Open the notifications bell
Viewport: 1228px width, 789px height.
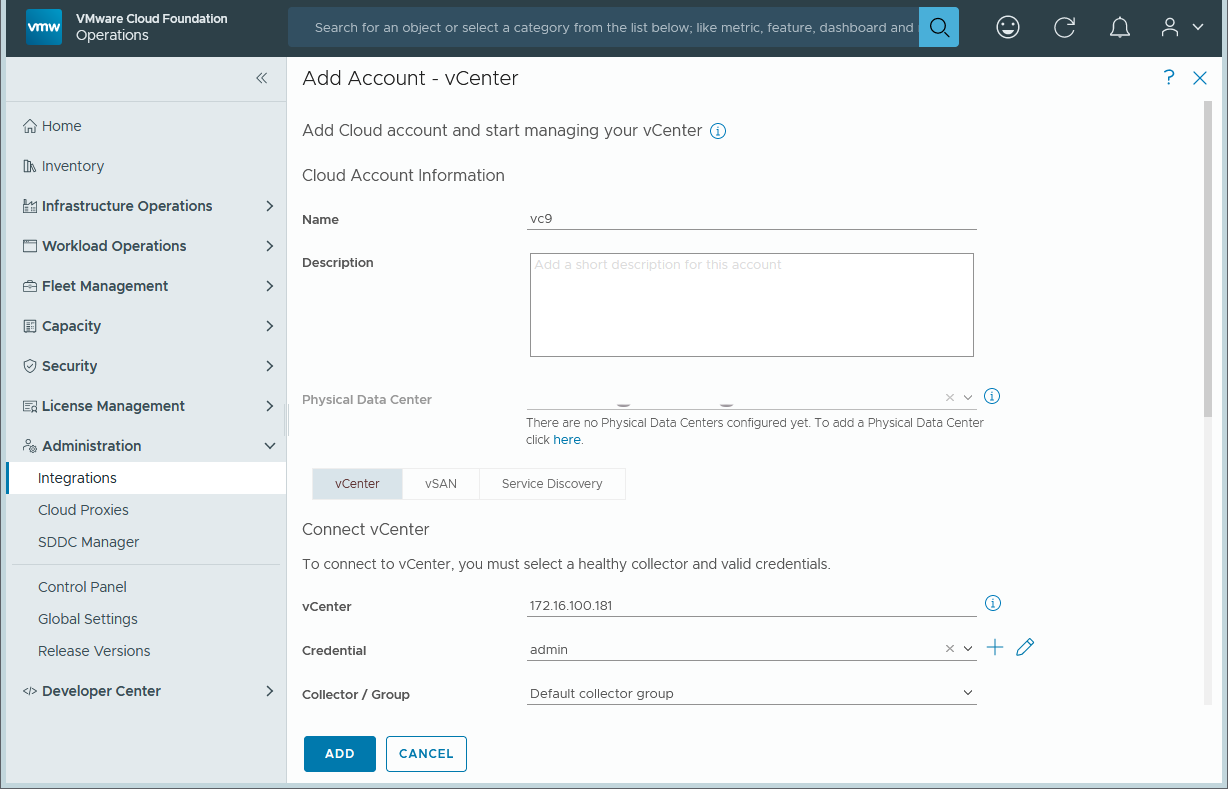point(1120,27)
